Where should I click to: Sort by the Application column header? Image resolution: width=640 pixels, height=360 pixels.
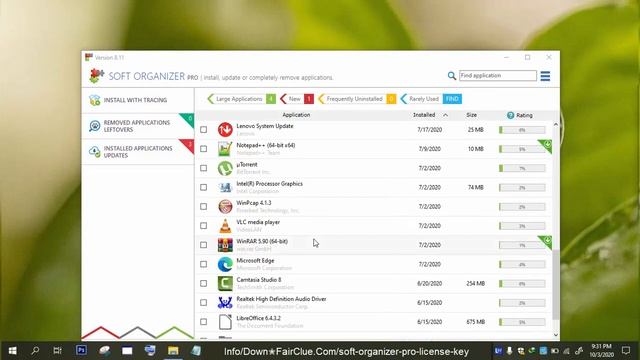pyautogui.click(x=296, y=115)
